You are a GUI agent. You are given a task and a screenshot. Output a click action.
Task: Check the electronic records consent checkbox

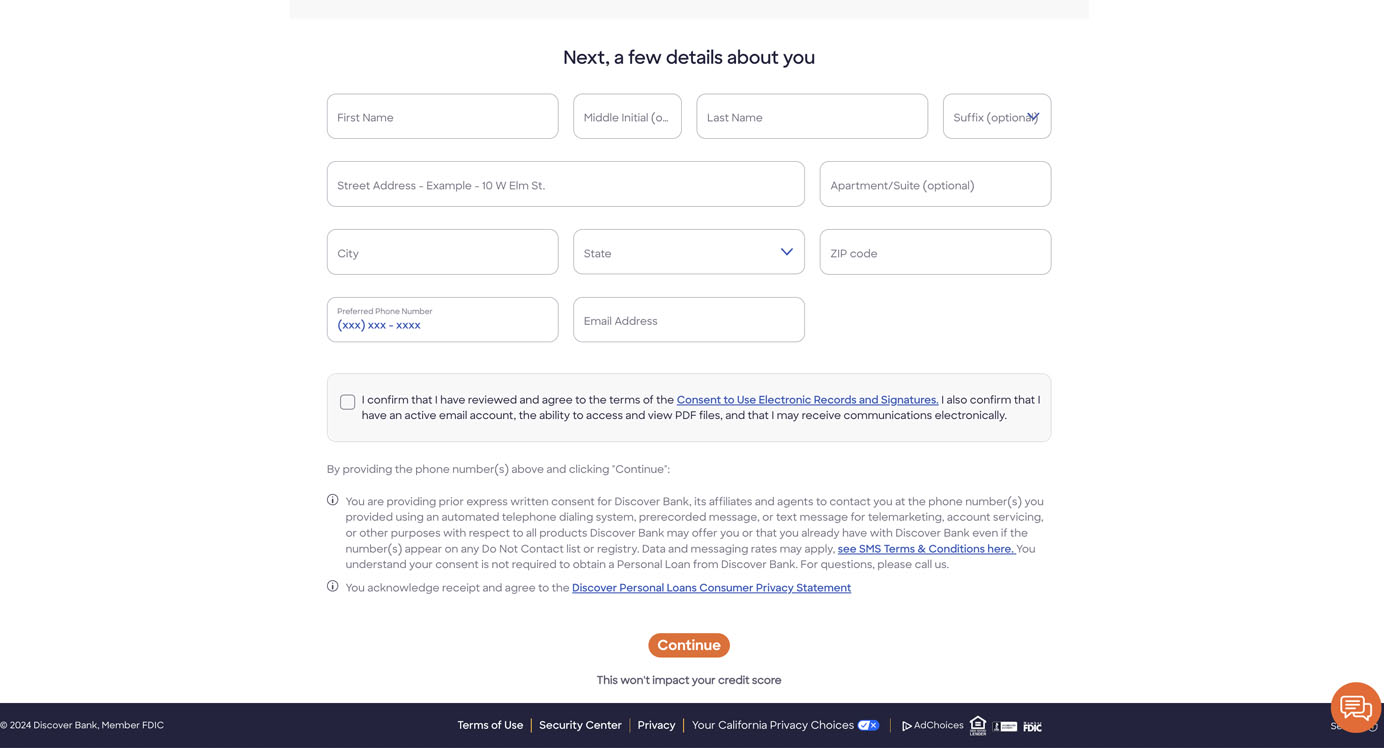pos(347,401)
